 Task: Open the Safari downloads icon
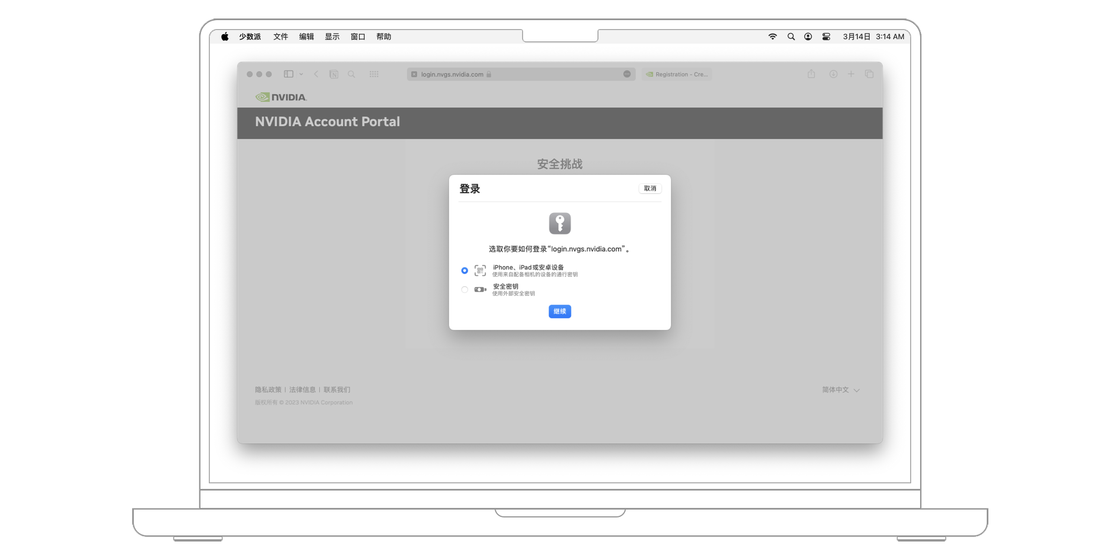pyautogui.click(x=833, y=74)
